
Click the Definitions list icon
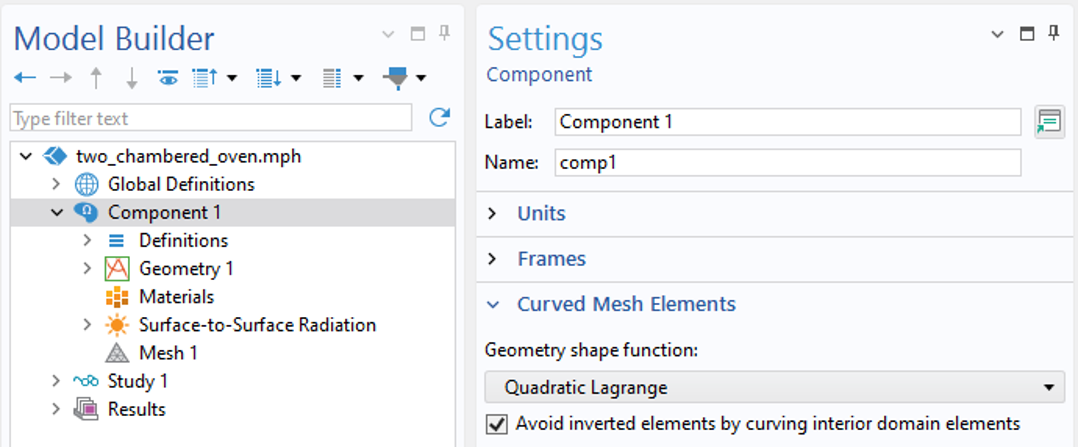coord(117,241)
